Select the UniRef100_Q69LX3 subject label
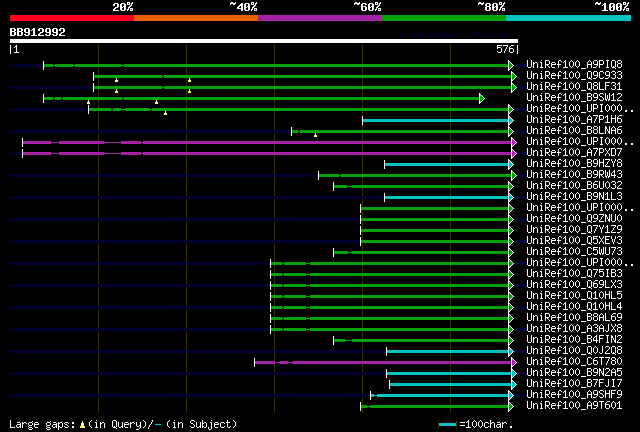Screen dimensions: 640x432 coord(574,285)
